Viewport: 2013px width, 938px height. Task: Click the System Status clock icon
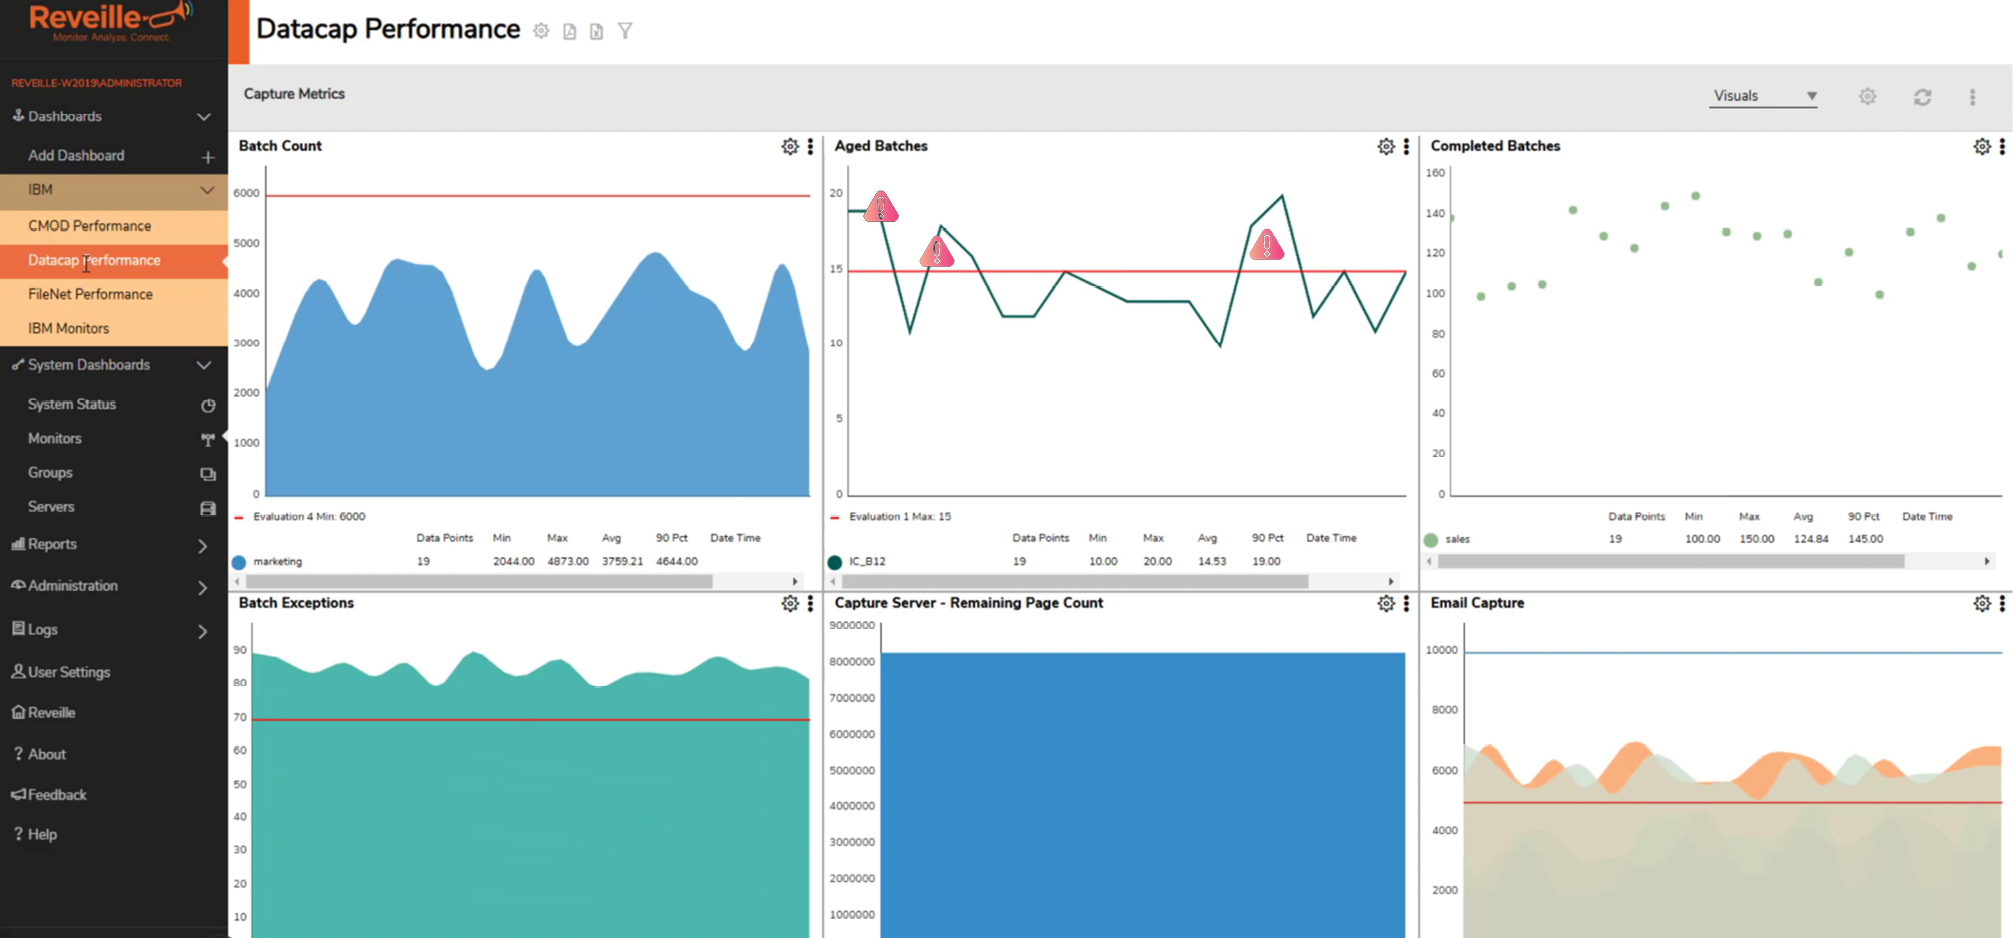tap(208, 405)
